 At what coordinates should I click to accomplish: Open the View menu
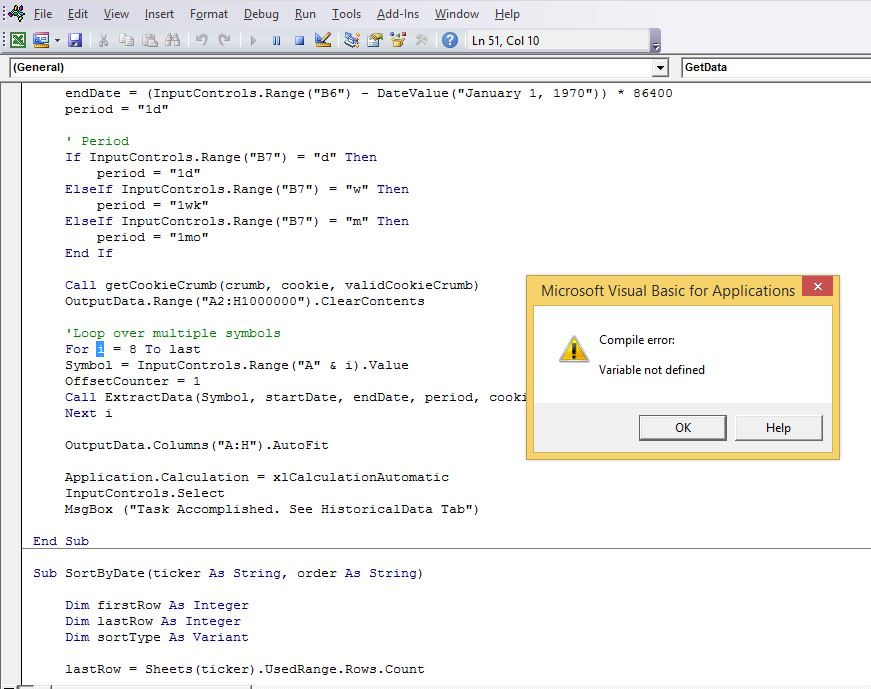(116, 14)
